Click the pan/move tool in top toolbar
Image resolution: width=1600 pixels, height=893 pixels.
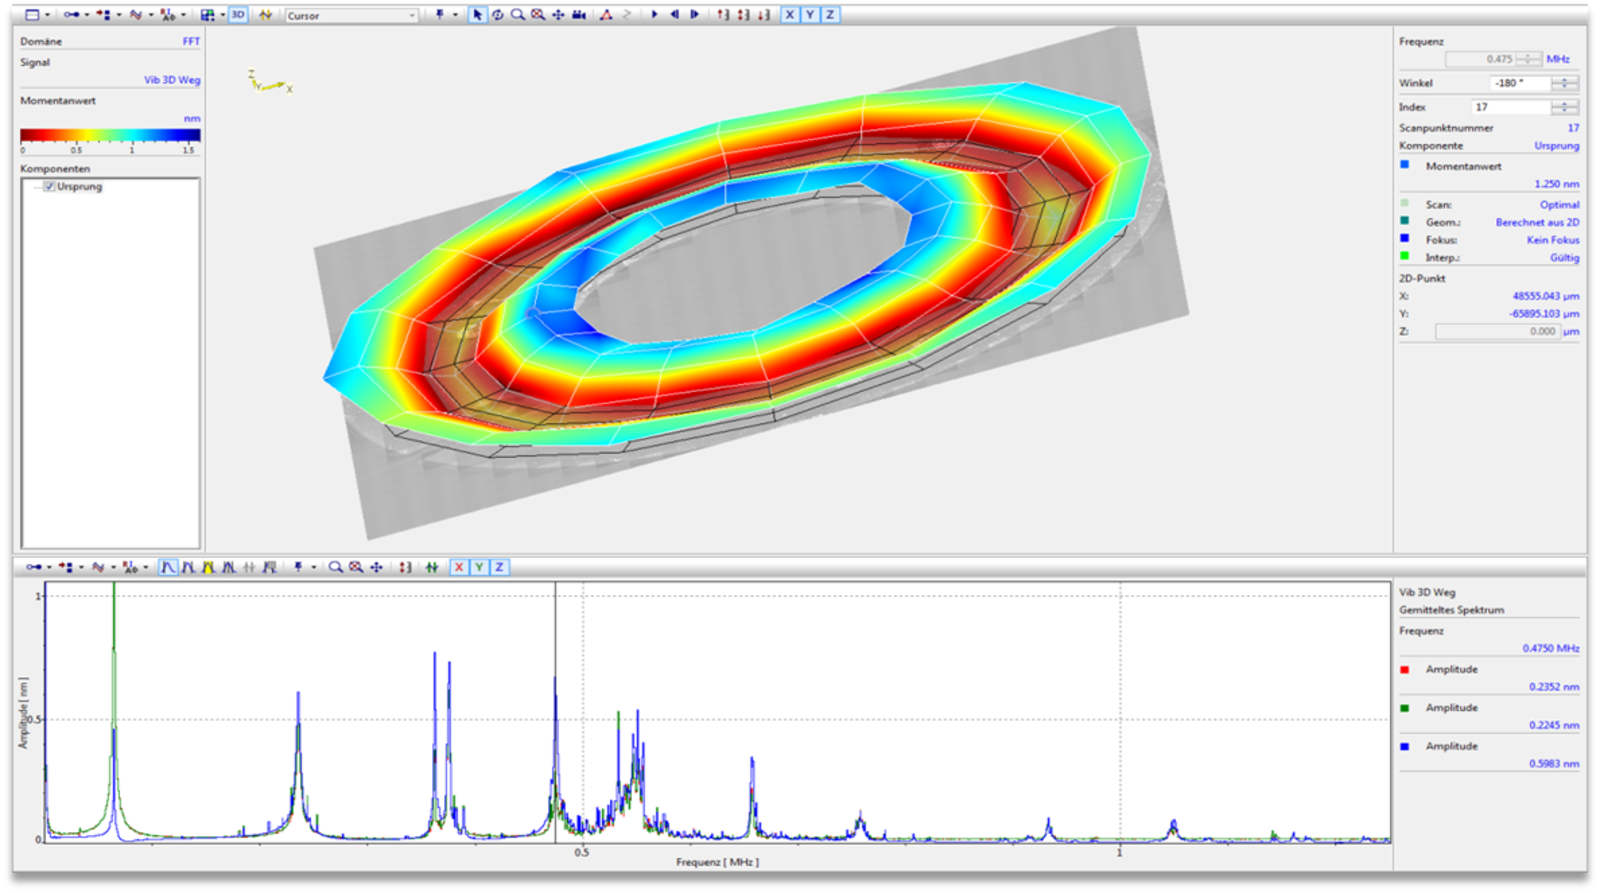click(x=558, y=15)
